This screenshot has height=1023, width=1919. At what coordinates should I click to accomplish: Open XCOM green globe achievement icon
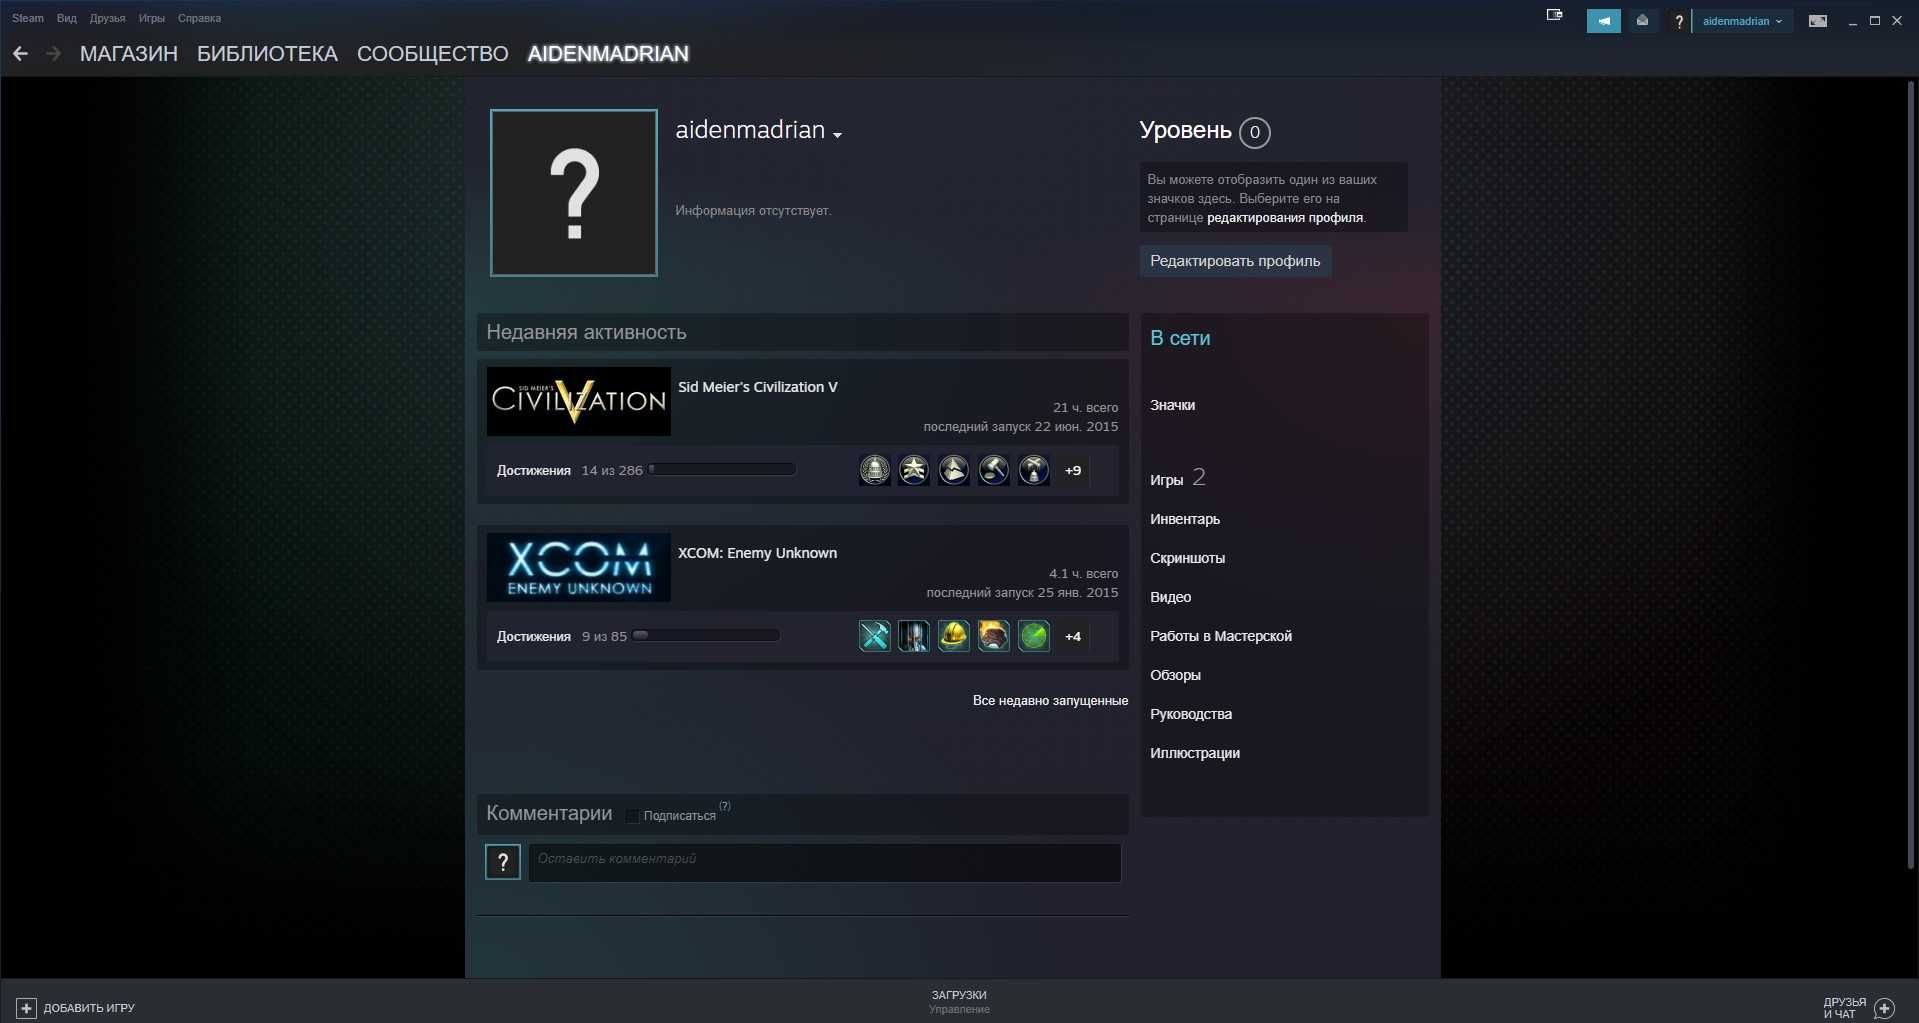coord(1033,636)
